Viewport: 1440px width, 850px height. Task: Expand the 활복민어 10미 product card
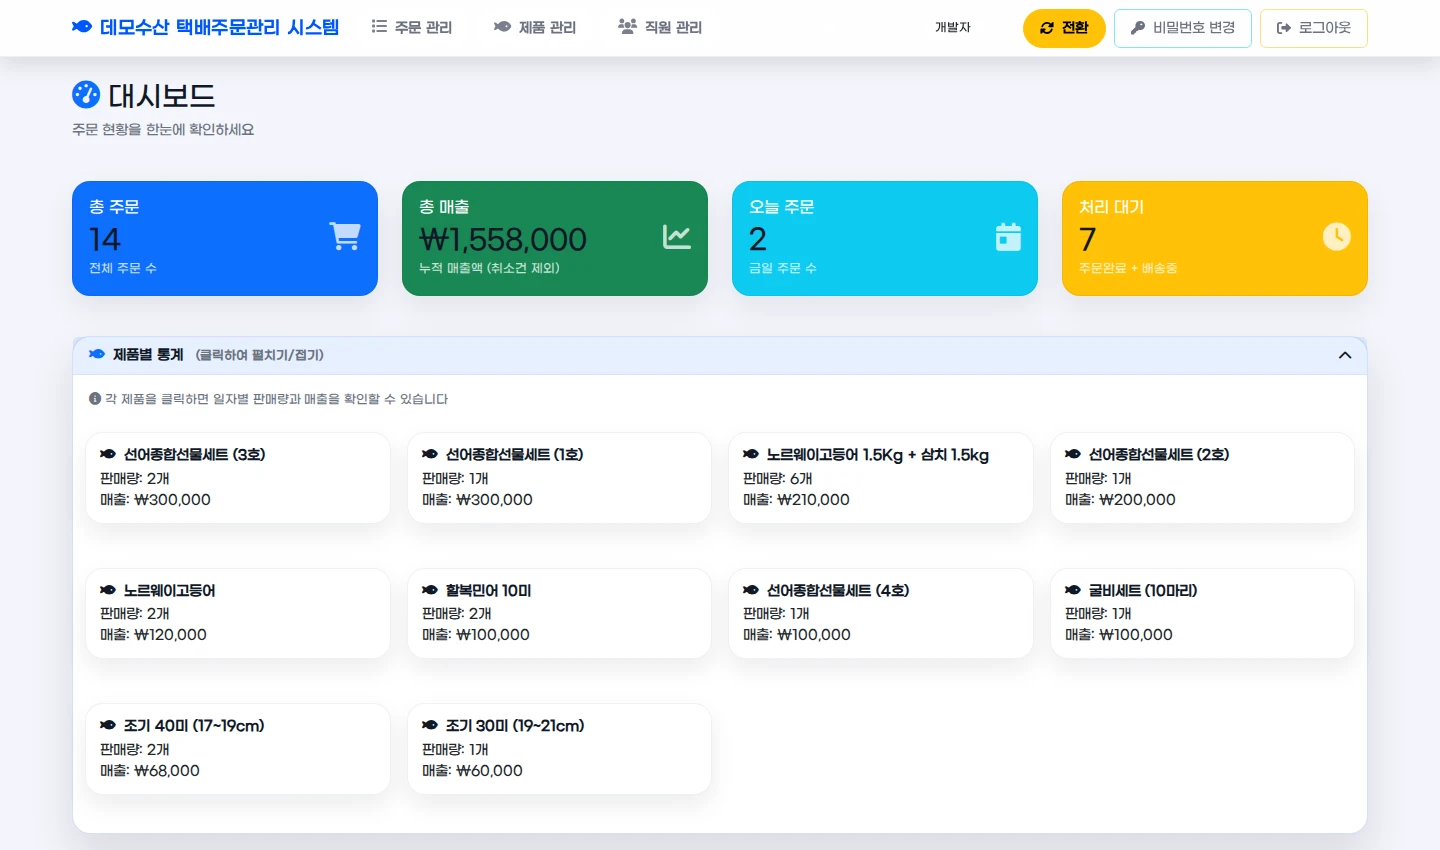click(560, 613)
